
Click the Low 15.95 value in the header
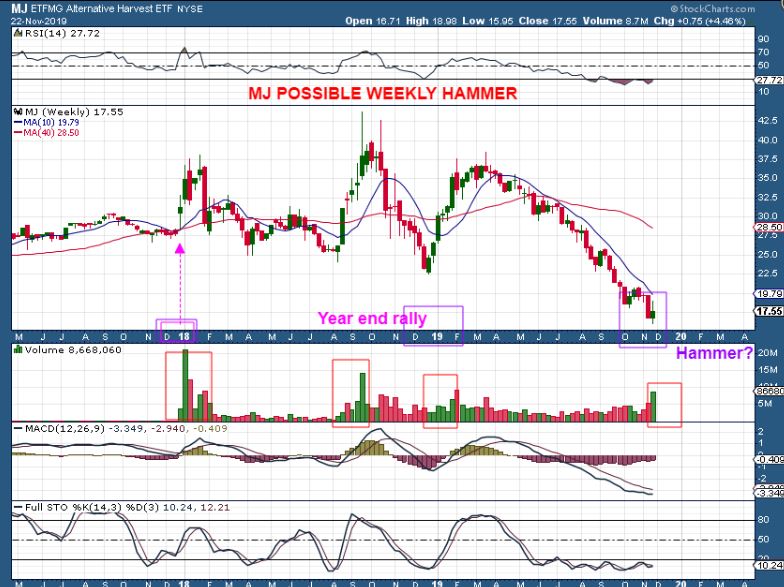click(x=489, y=21)
